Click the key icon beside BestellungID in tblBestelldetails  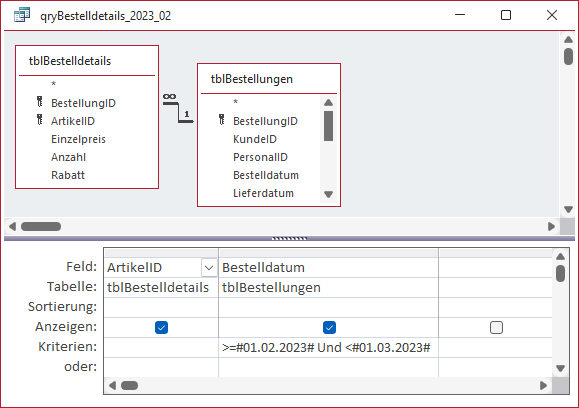coord(40,102)
